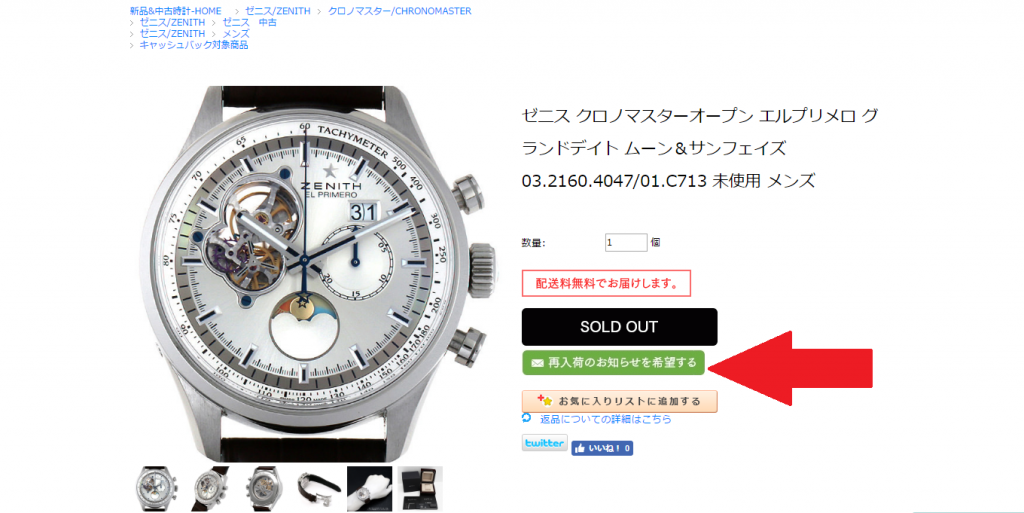This screenshot has height=513, width=1024.
Task: Click the envelope icon on restock button
Action: pos(537,363)
